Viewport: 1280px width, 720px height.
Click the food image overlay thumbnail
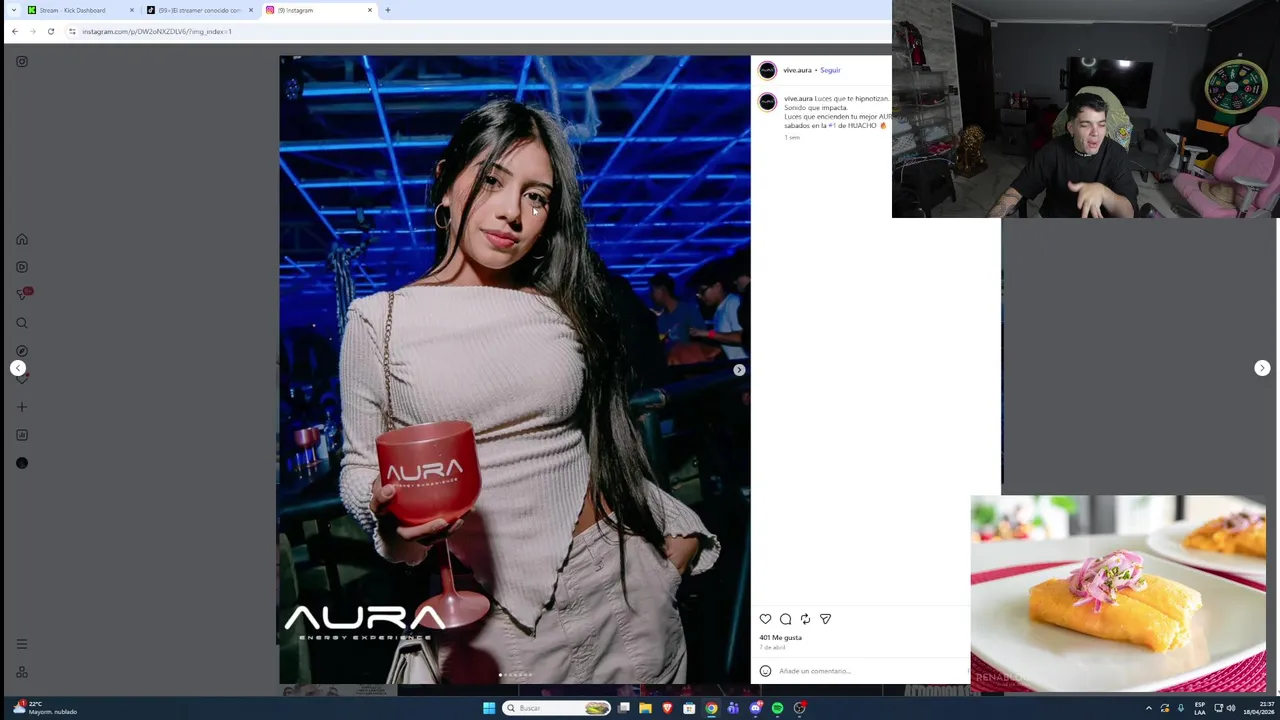pyautogui.click(x=1118, y=594)
